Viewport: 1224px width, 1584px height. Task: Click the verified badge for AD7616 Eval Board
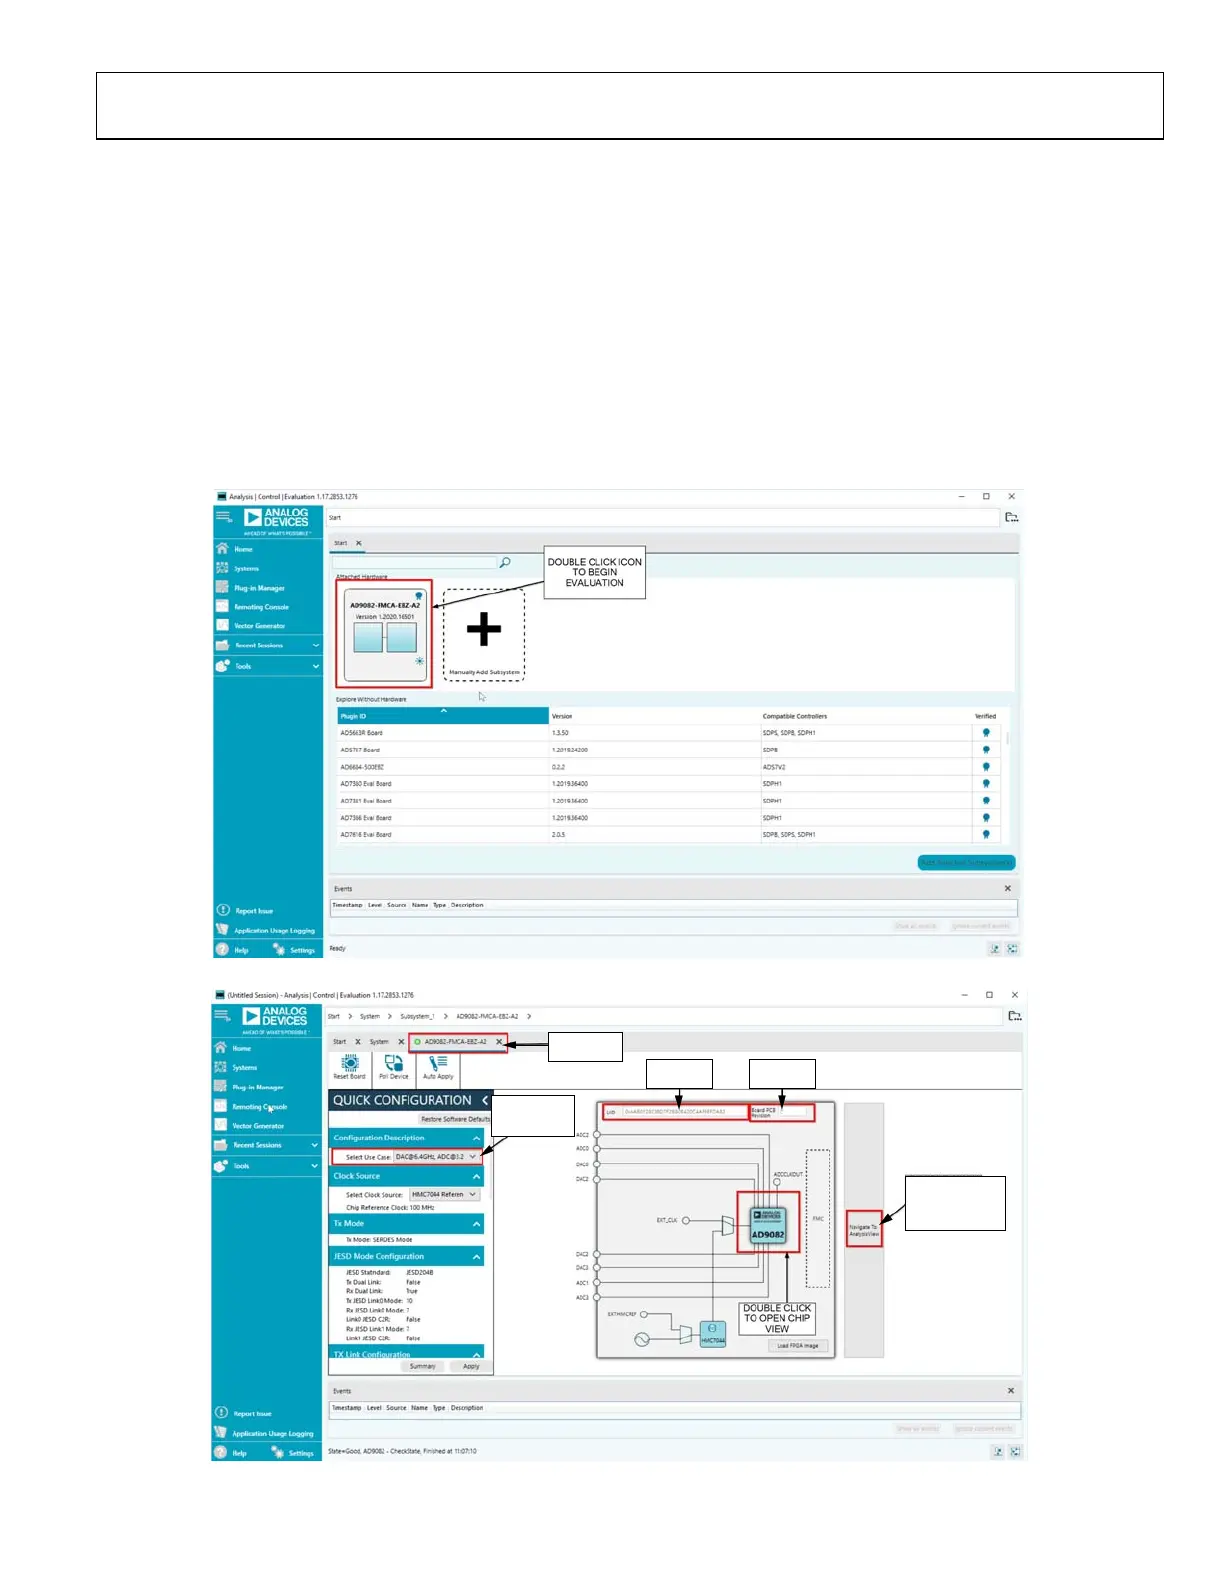986,834
